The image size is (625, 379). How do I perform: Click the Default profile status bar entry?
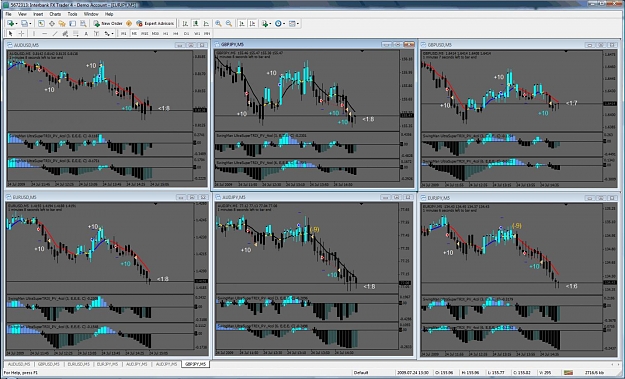[361, 373]
